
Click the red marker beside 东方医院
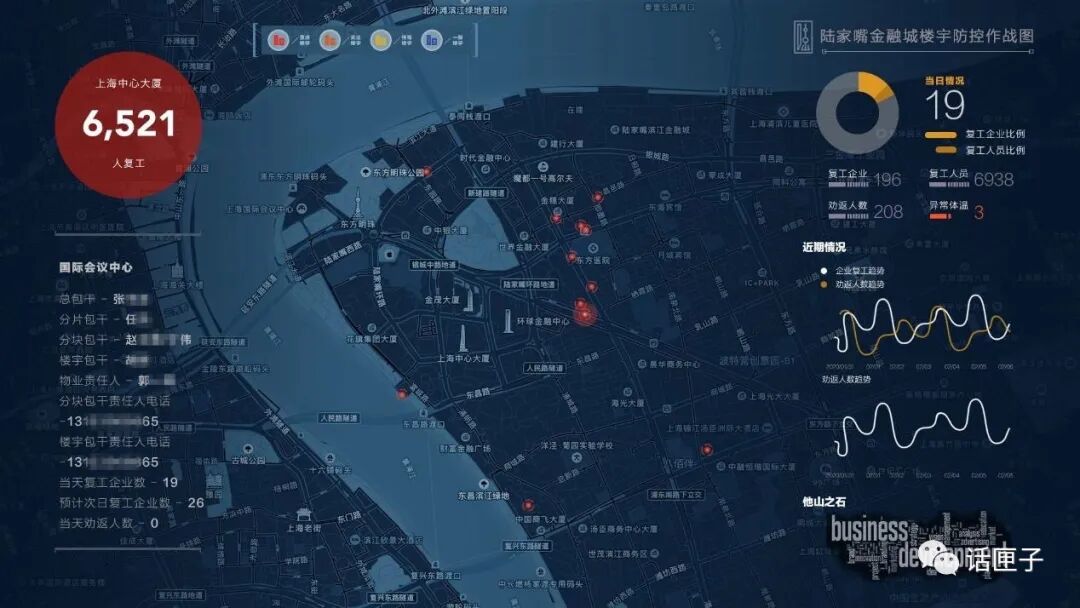pos(571,257)
